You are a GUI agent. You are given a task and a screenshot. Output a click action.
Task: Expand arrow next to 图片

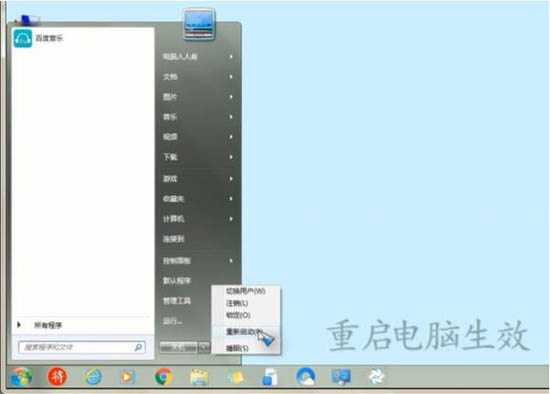tap(231, 97)
